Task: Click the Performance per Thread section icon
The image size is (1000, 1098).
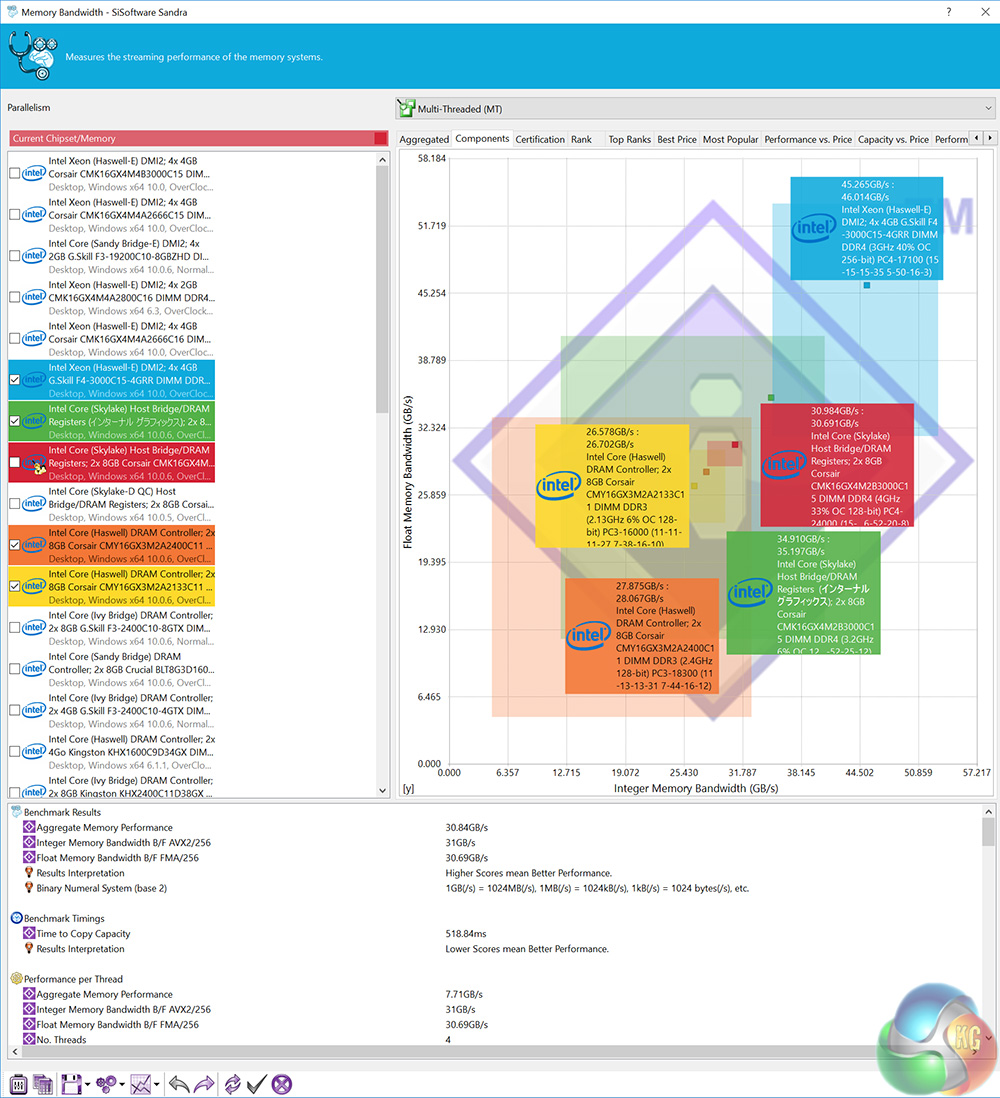Action: pyautogui.click(x=17, y=979)
